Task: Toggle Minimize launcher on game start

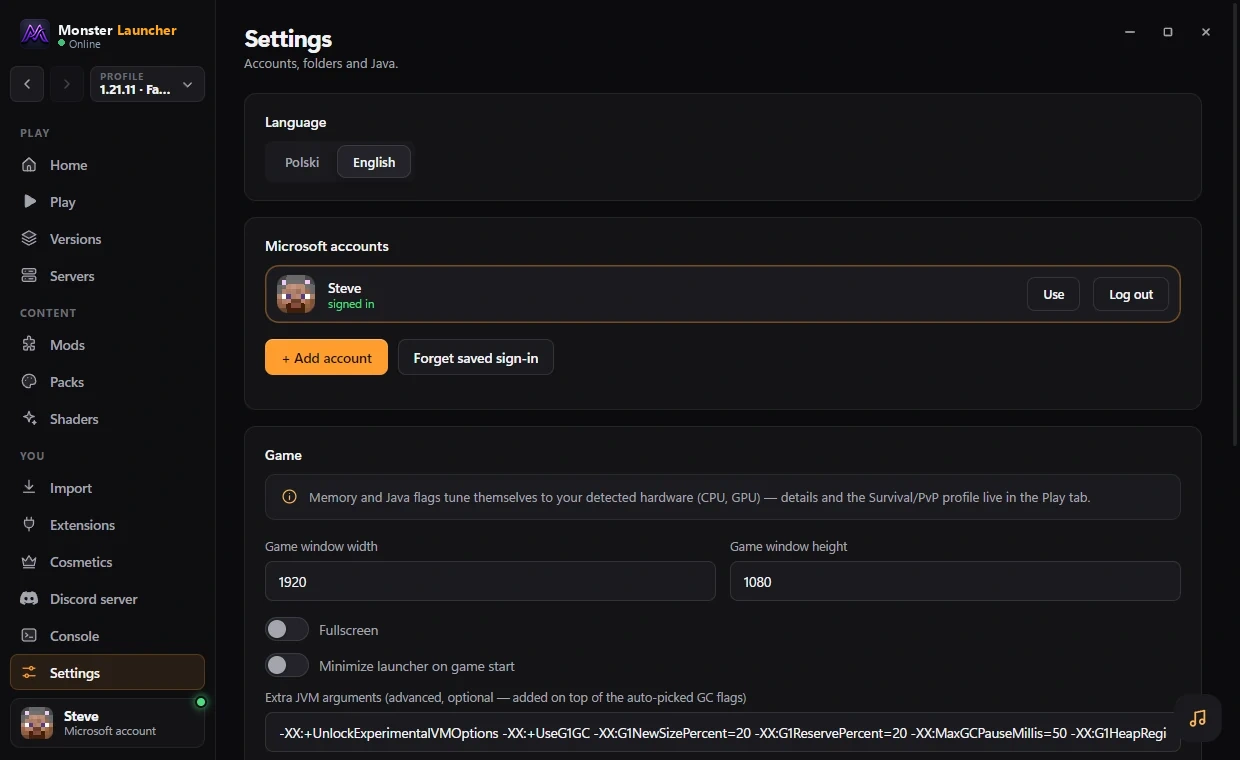Action: pos(287,666)
